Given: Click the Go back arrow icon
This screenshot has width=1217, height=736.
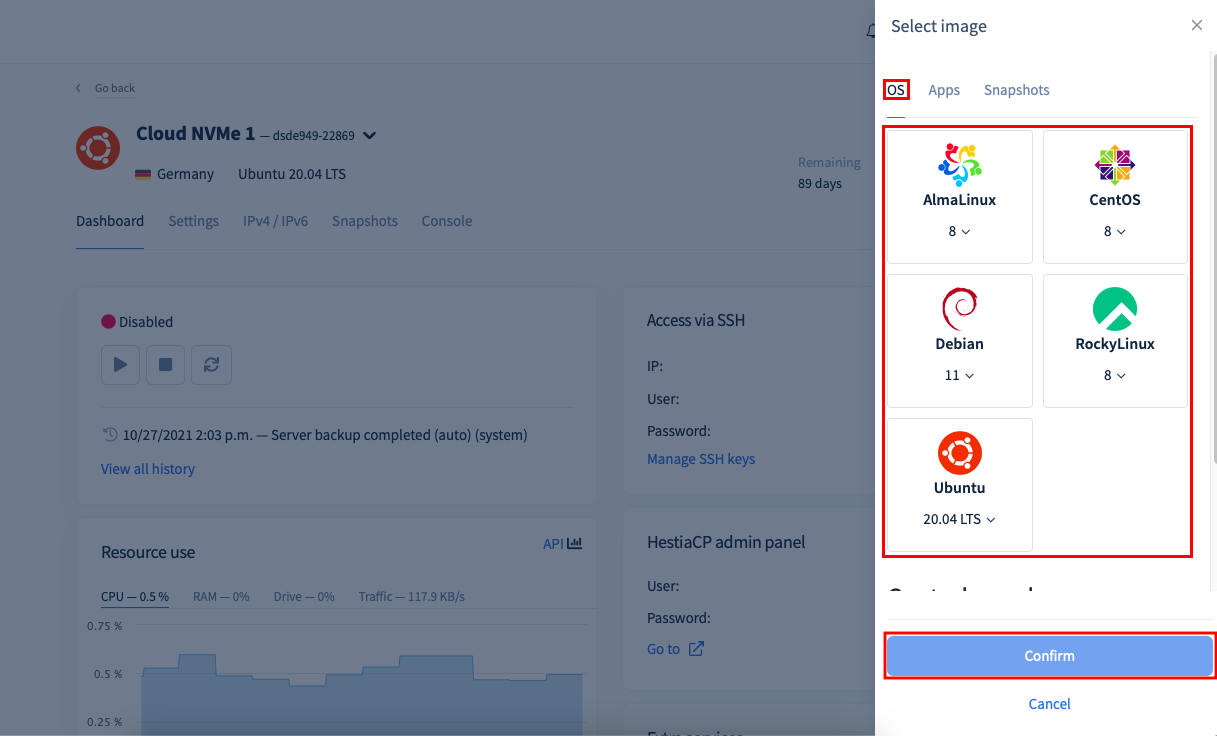Looking at the screenshot, I should 79,88.
